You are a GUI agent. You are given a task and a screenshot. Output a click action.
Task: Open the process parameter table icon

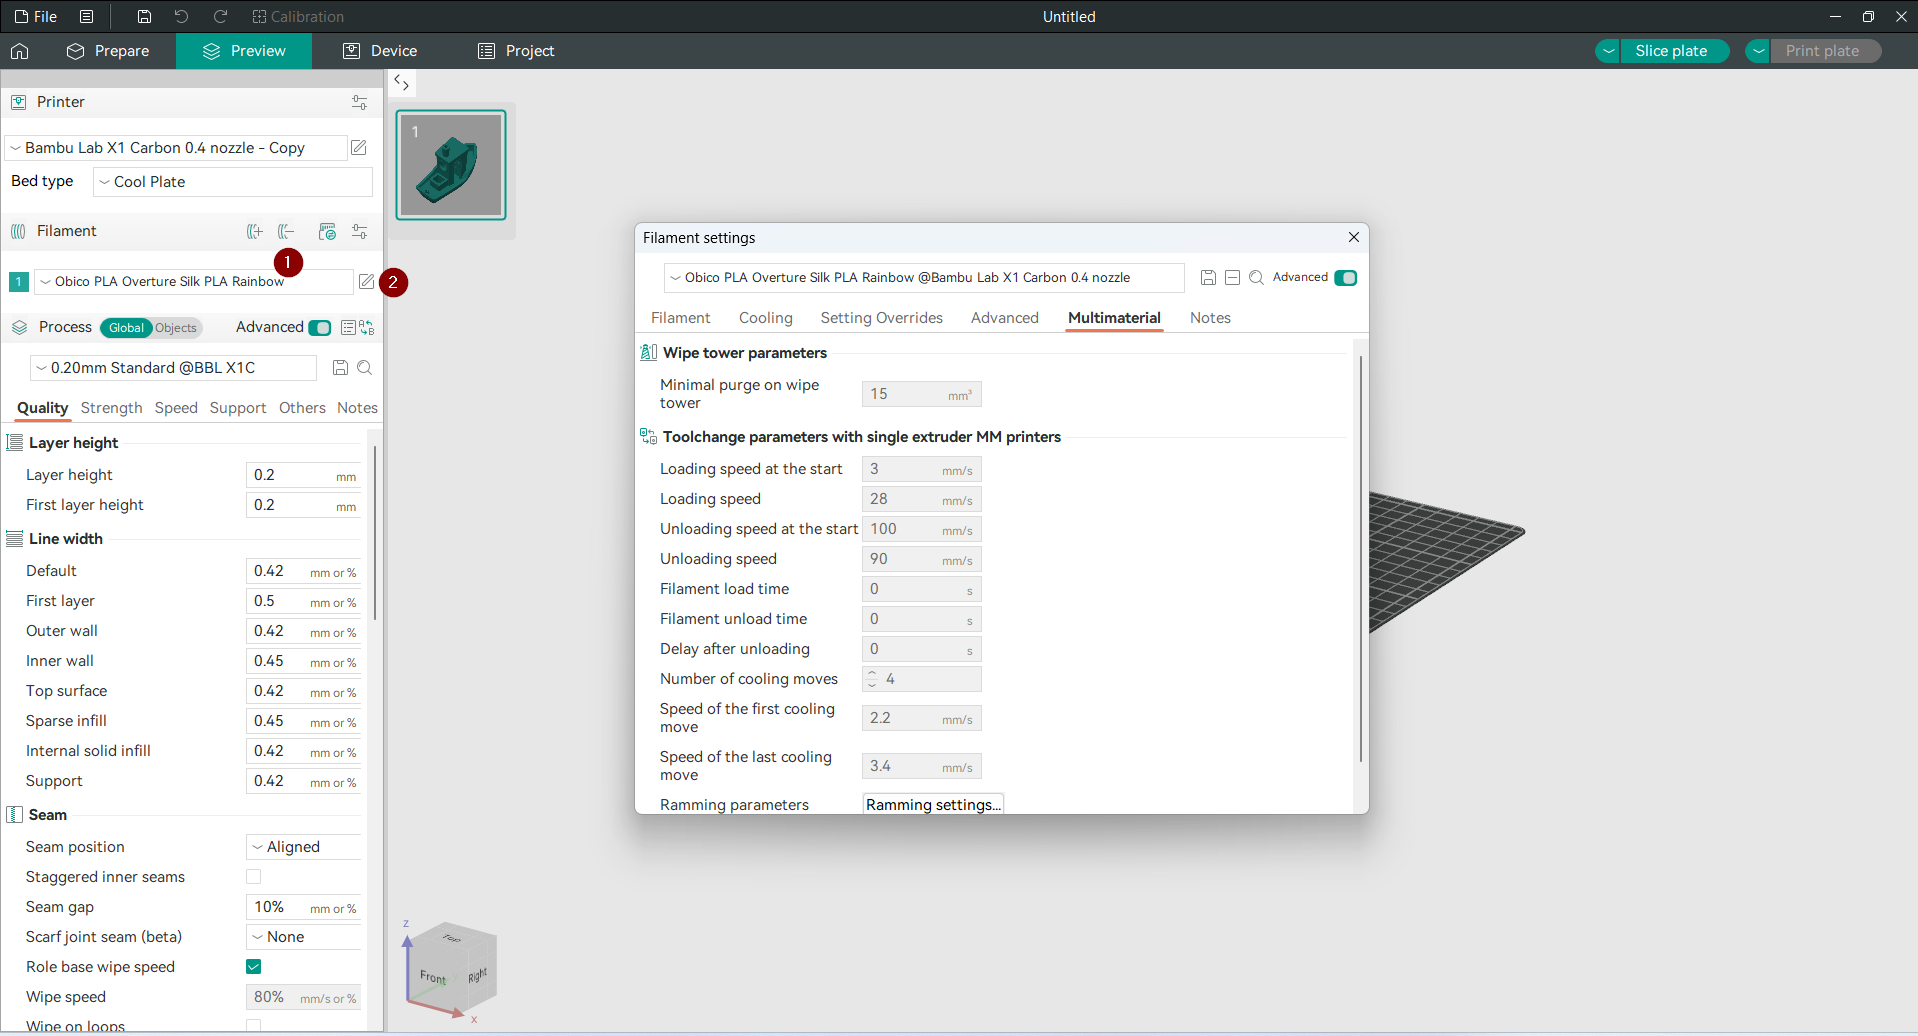click(348, 327)
